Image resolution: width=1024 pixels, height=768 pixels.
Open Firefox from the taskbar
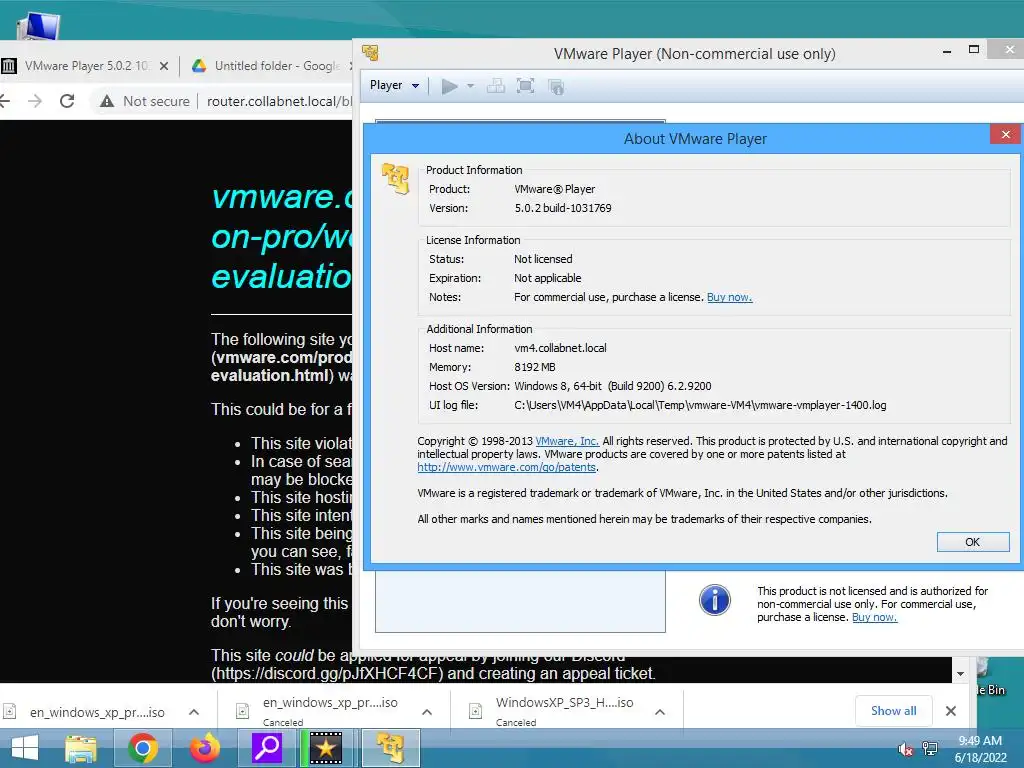(204, 748)
